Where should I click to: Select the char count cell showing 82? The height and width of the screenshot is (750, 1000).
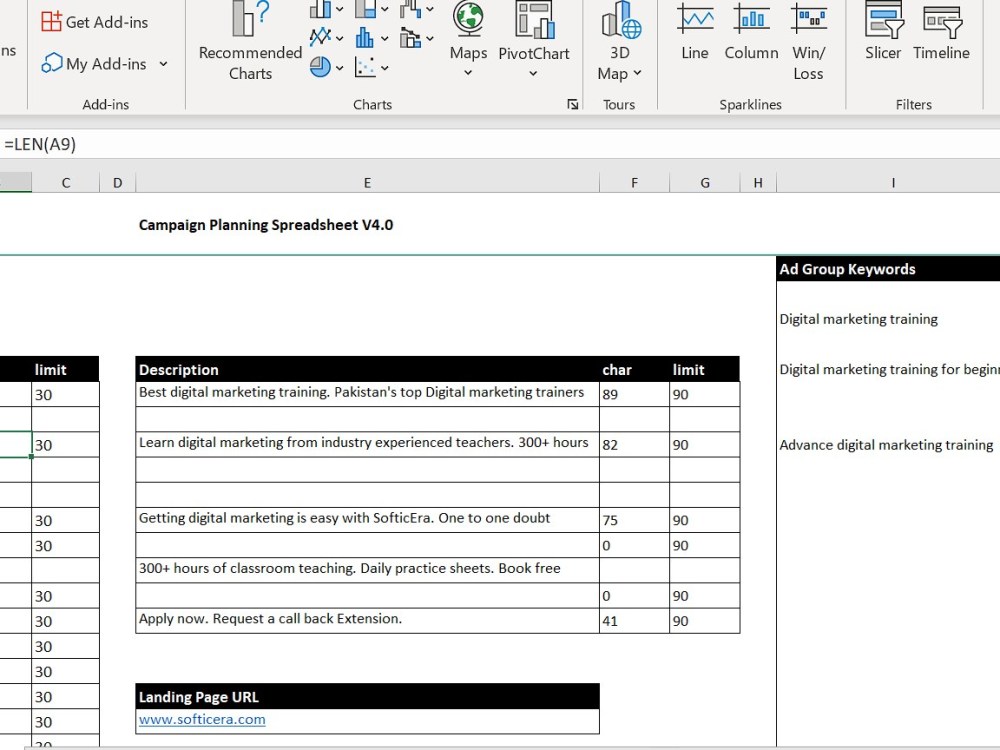[x=635, y=445]
